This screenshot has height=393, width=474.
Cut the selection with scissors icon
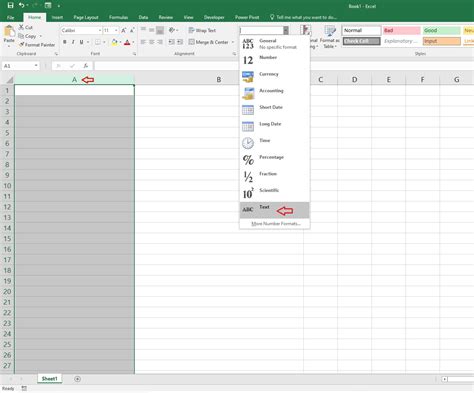click(x=21, y=27)
